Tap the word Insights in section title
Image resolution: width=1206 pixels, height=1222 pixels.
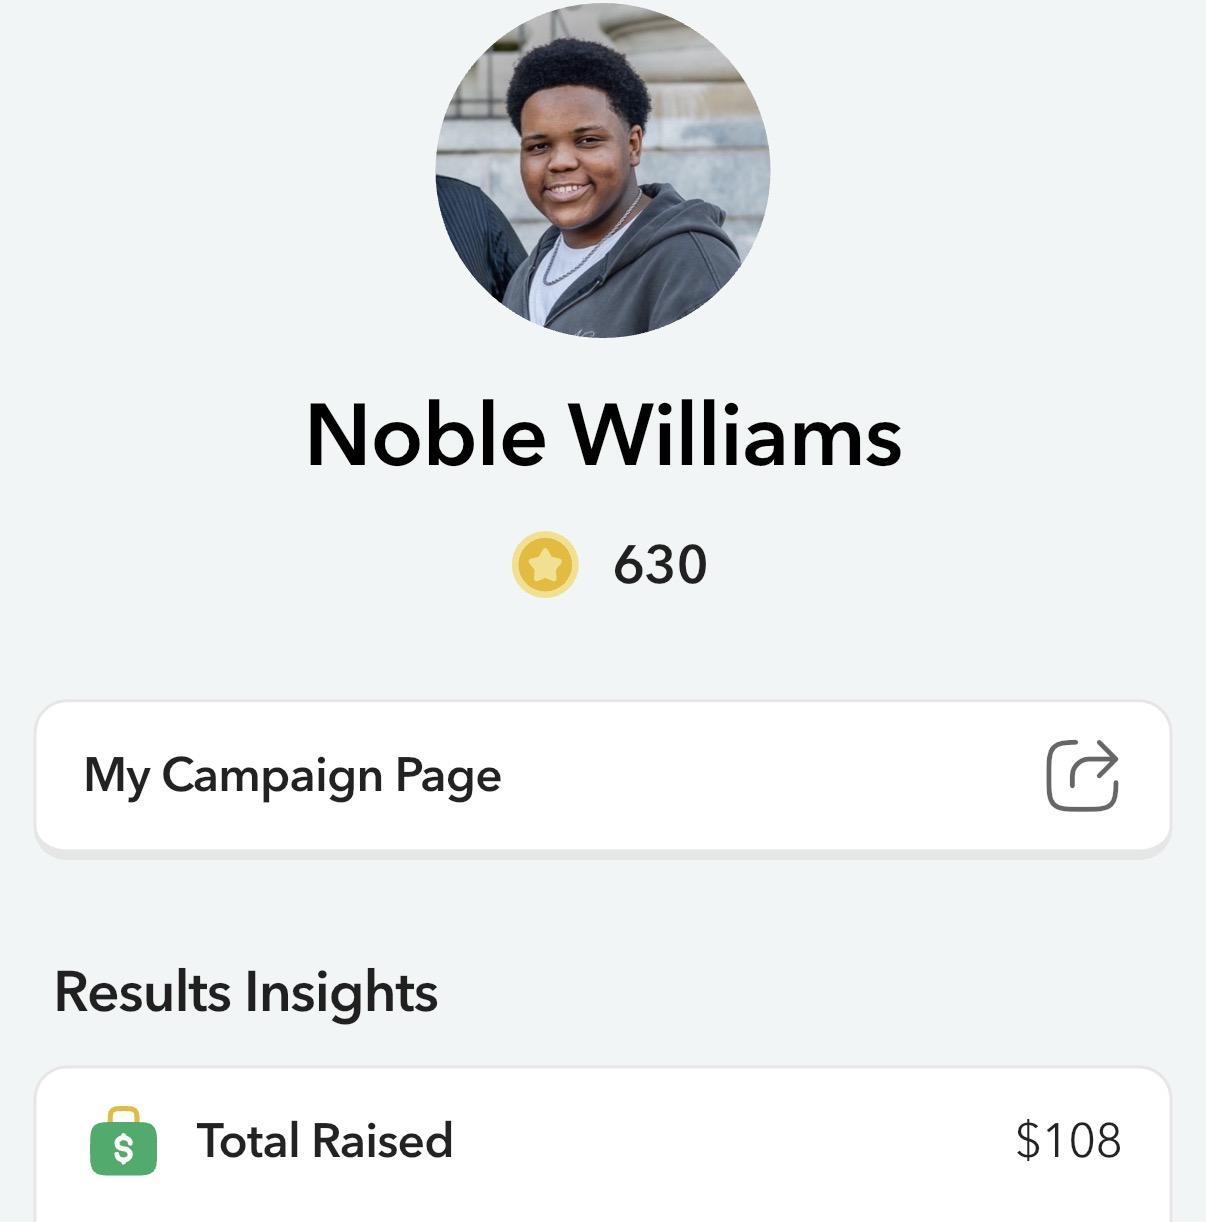(x=341, y=992)
